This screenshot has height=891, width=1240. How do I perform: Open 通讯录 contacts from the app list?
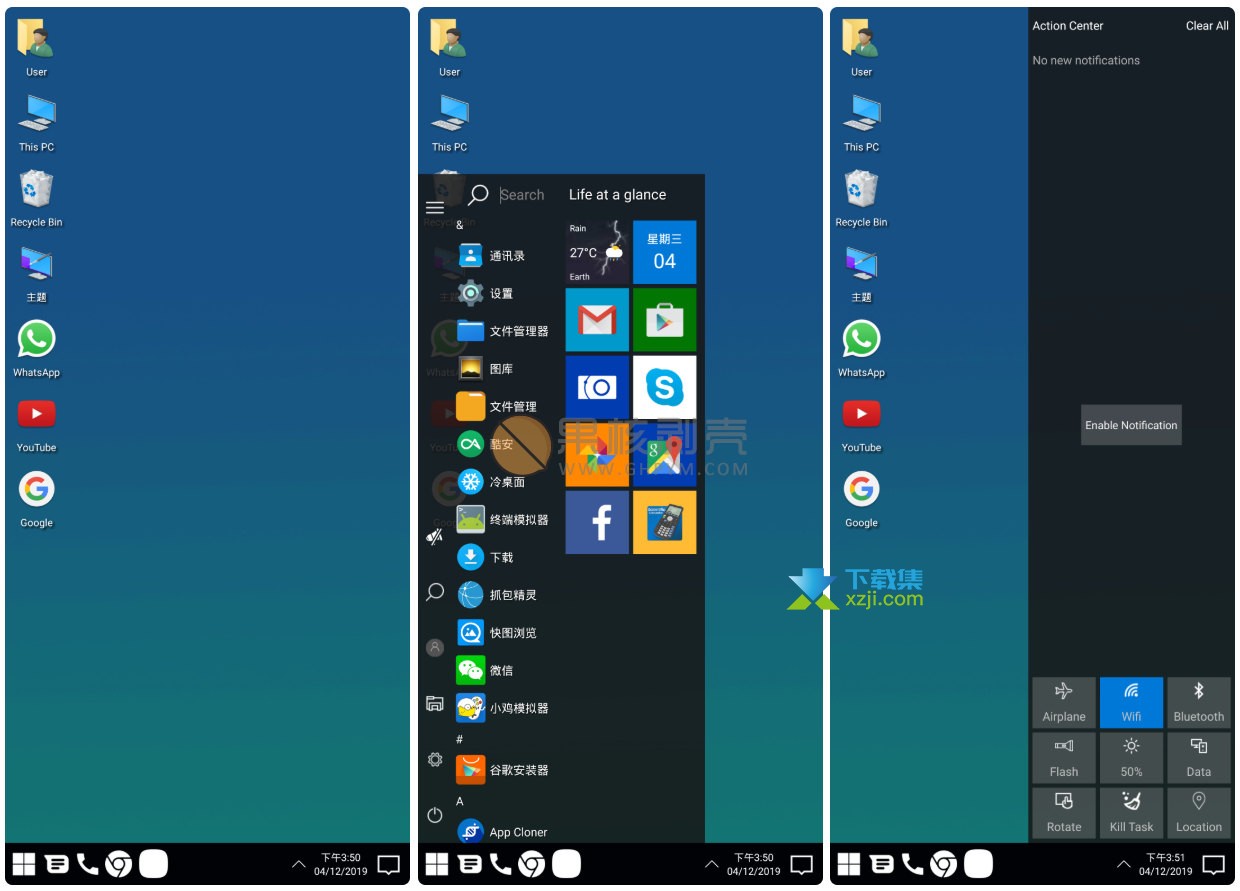pyautogui.click(x=492, y=255)
